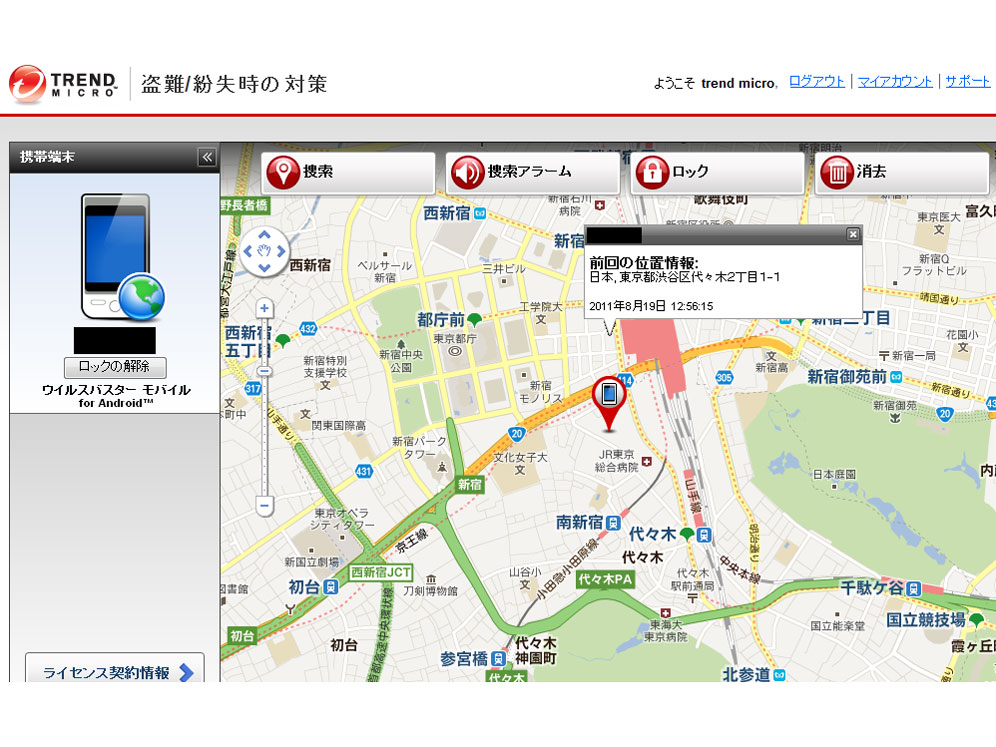Viewport: 996px width, 747px height.
Task: Open the マイアカウント link
Action: [x=894, y=81]
